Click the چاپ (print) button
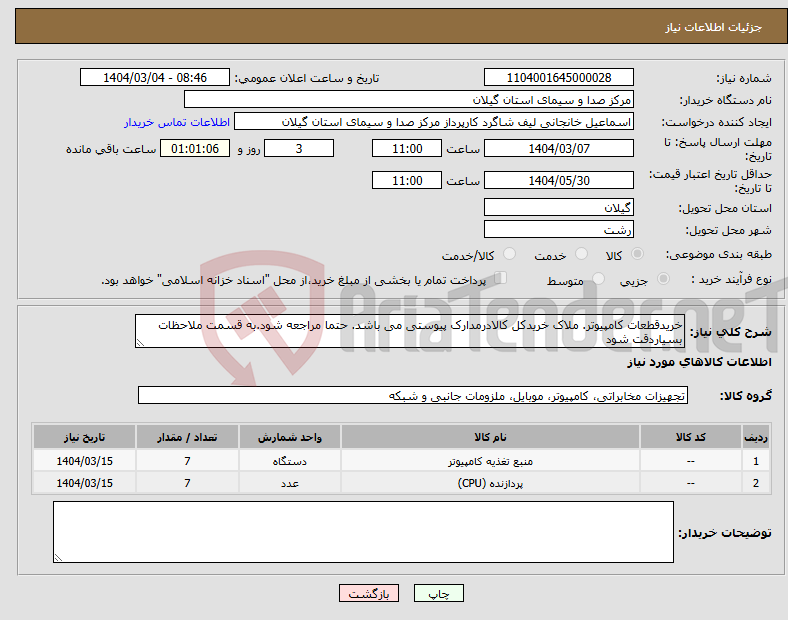The image size is (788, 620). 438,593
